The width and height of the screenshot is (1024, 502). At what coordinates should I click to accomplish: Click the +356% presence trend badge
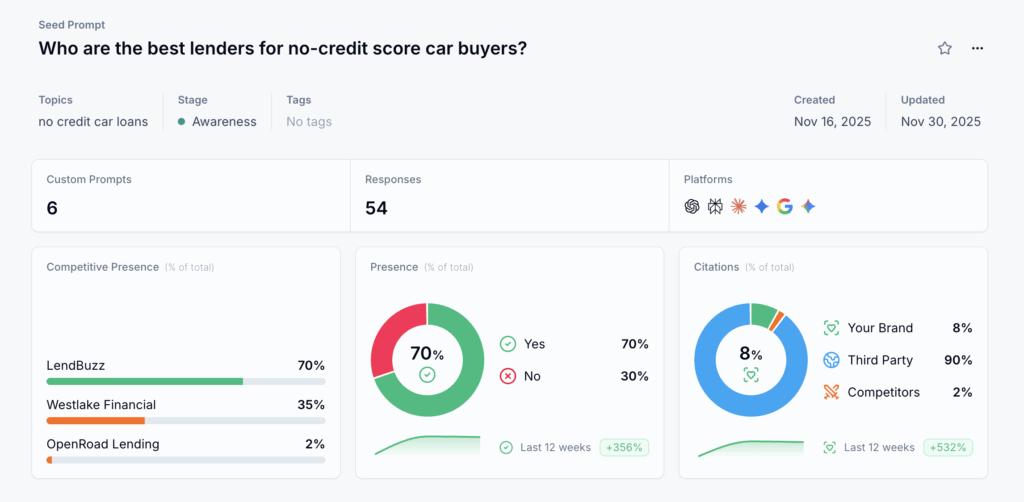(x=624, y=447)
